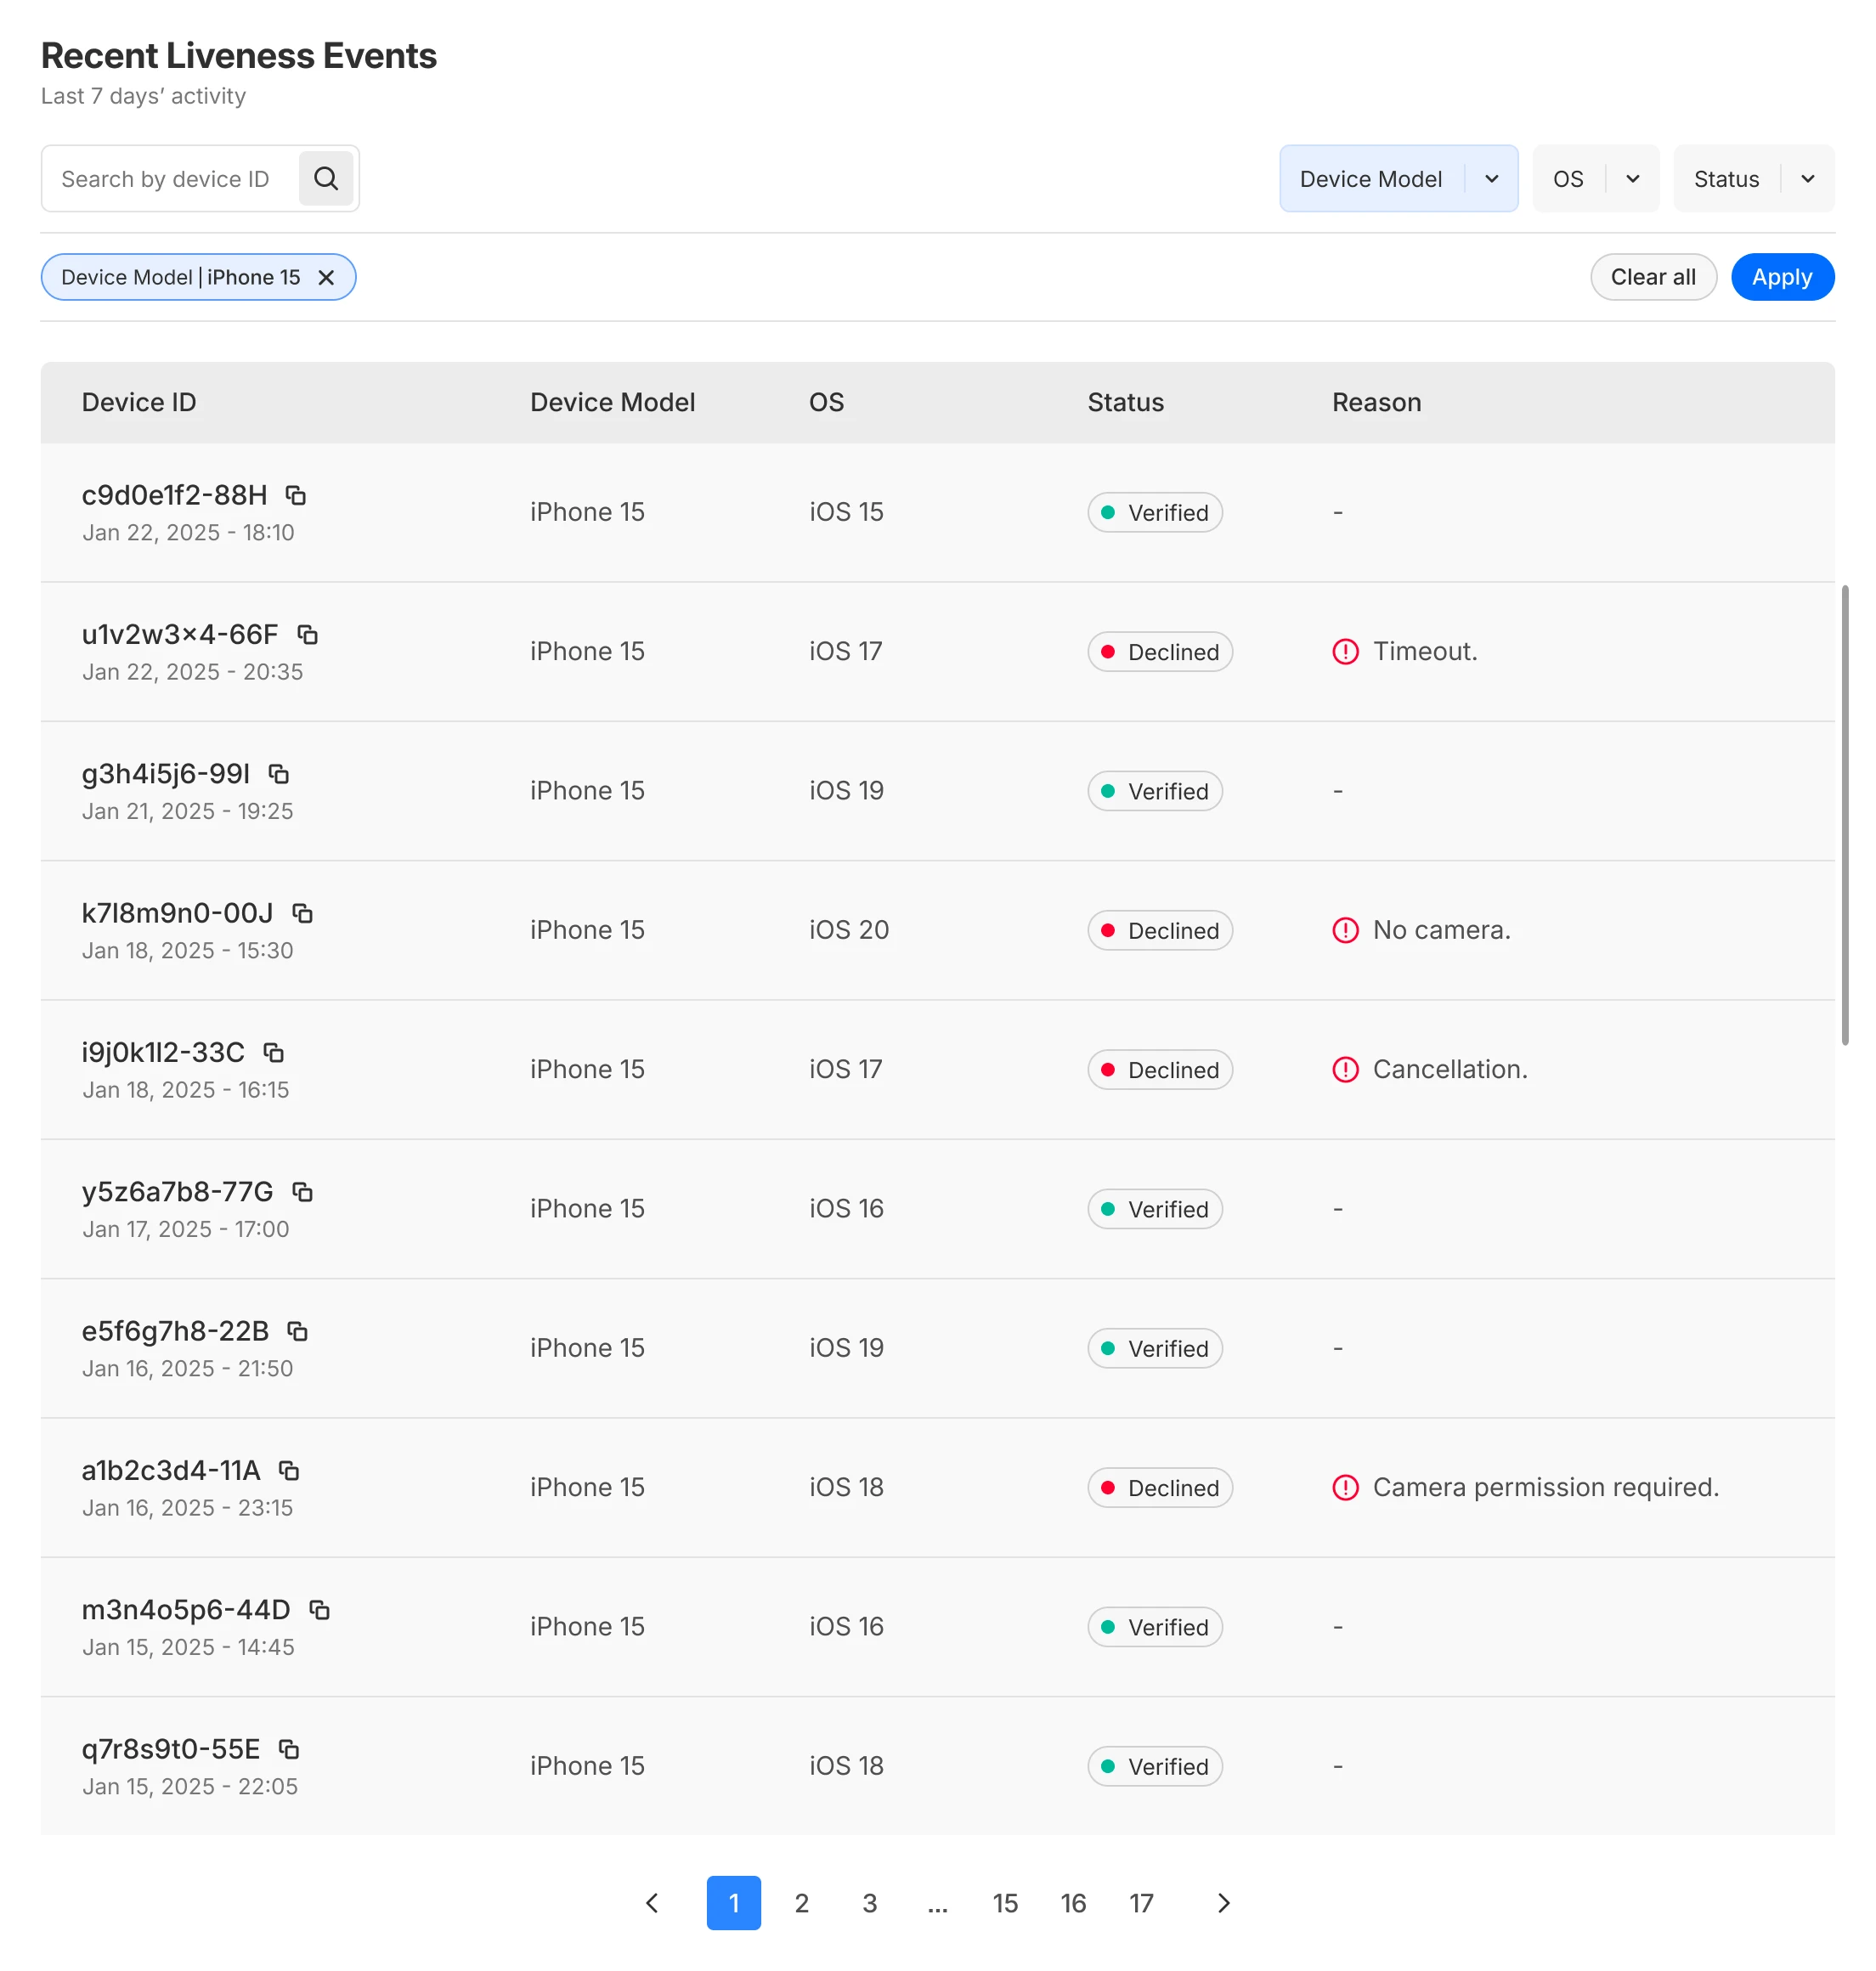Go to page 2 of results

pos(801,1902)
